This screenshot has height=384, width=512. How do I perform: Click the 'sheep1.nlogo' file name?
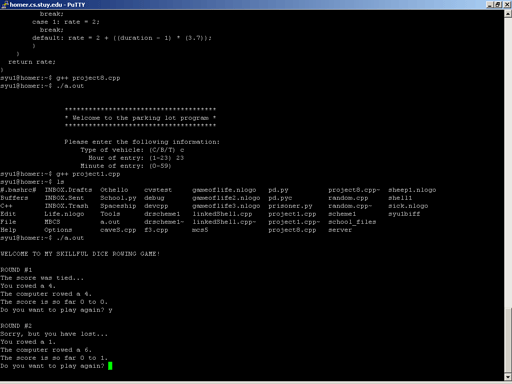(412, 190)
